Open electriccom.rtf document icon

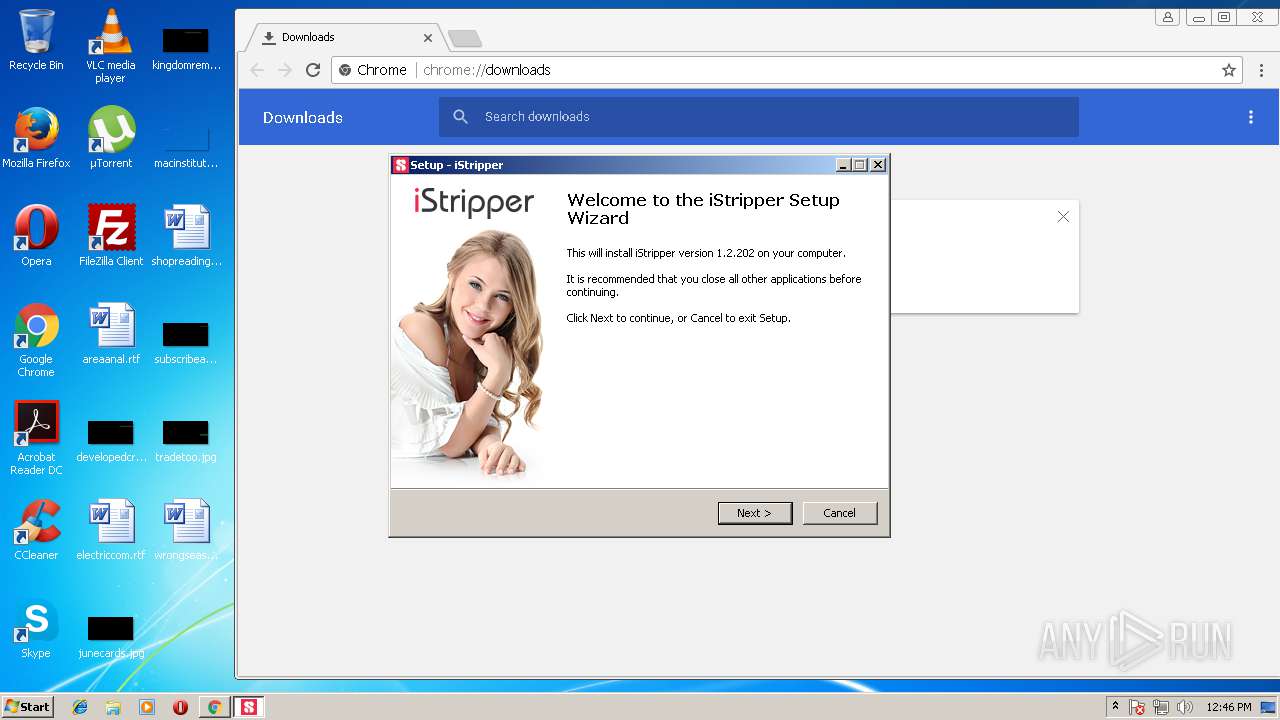tap(110, 530)
